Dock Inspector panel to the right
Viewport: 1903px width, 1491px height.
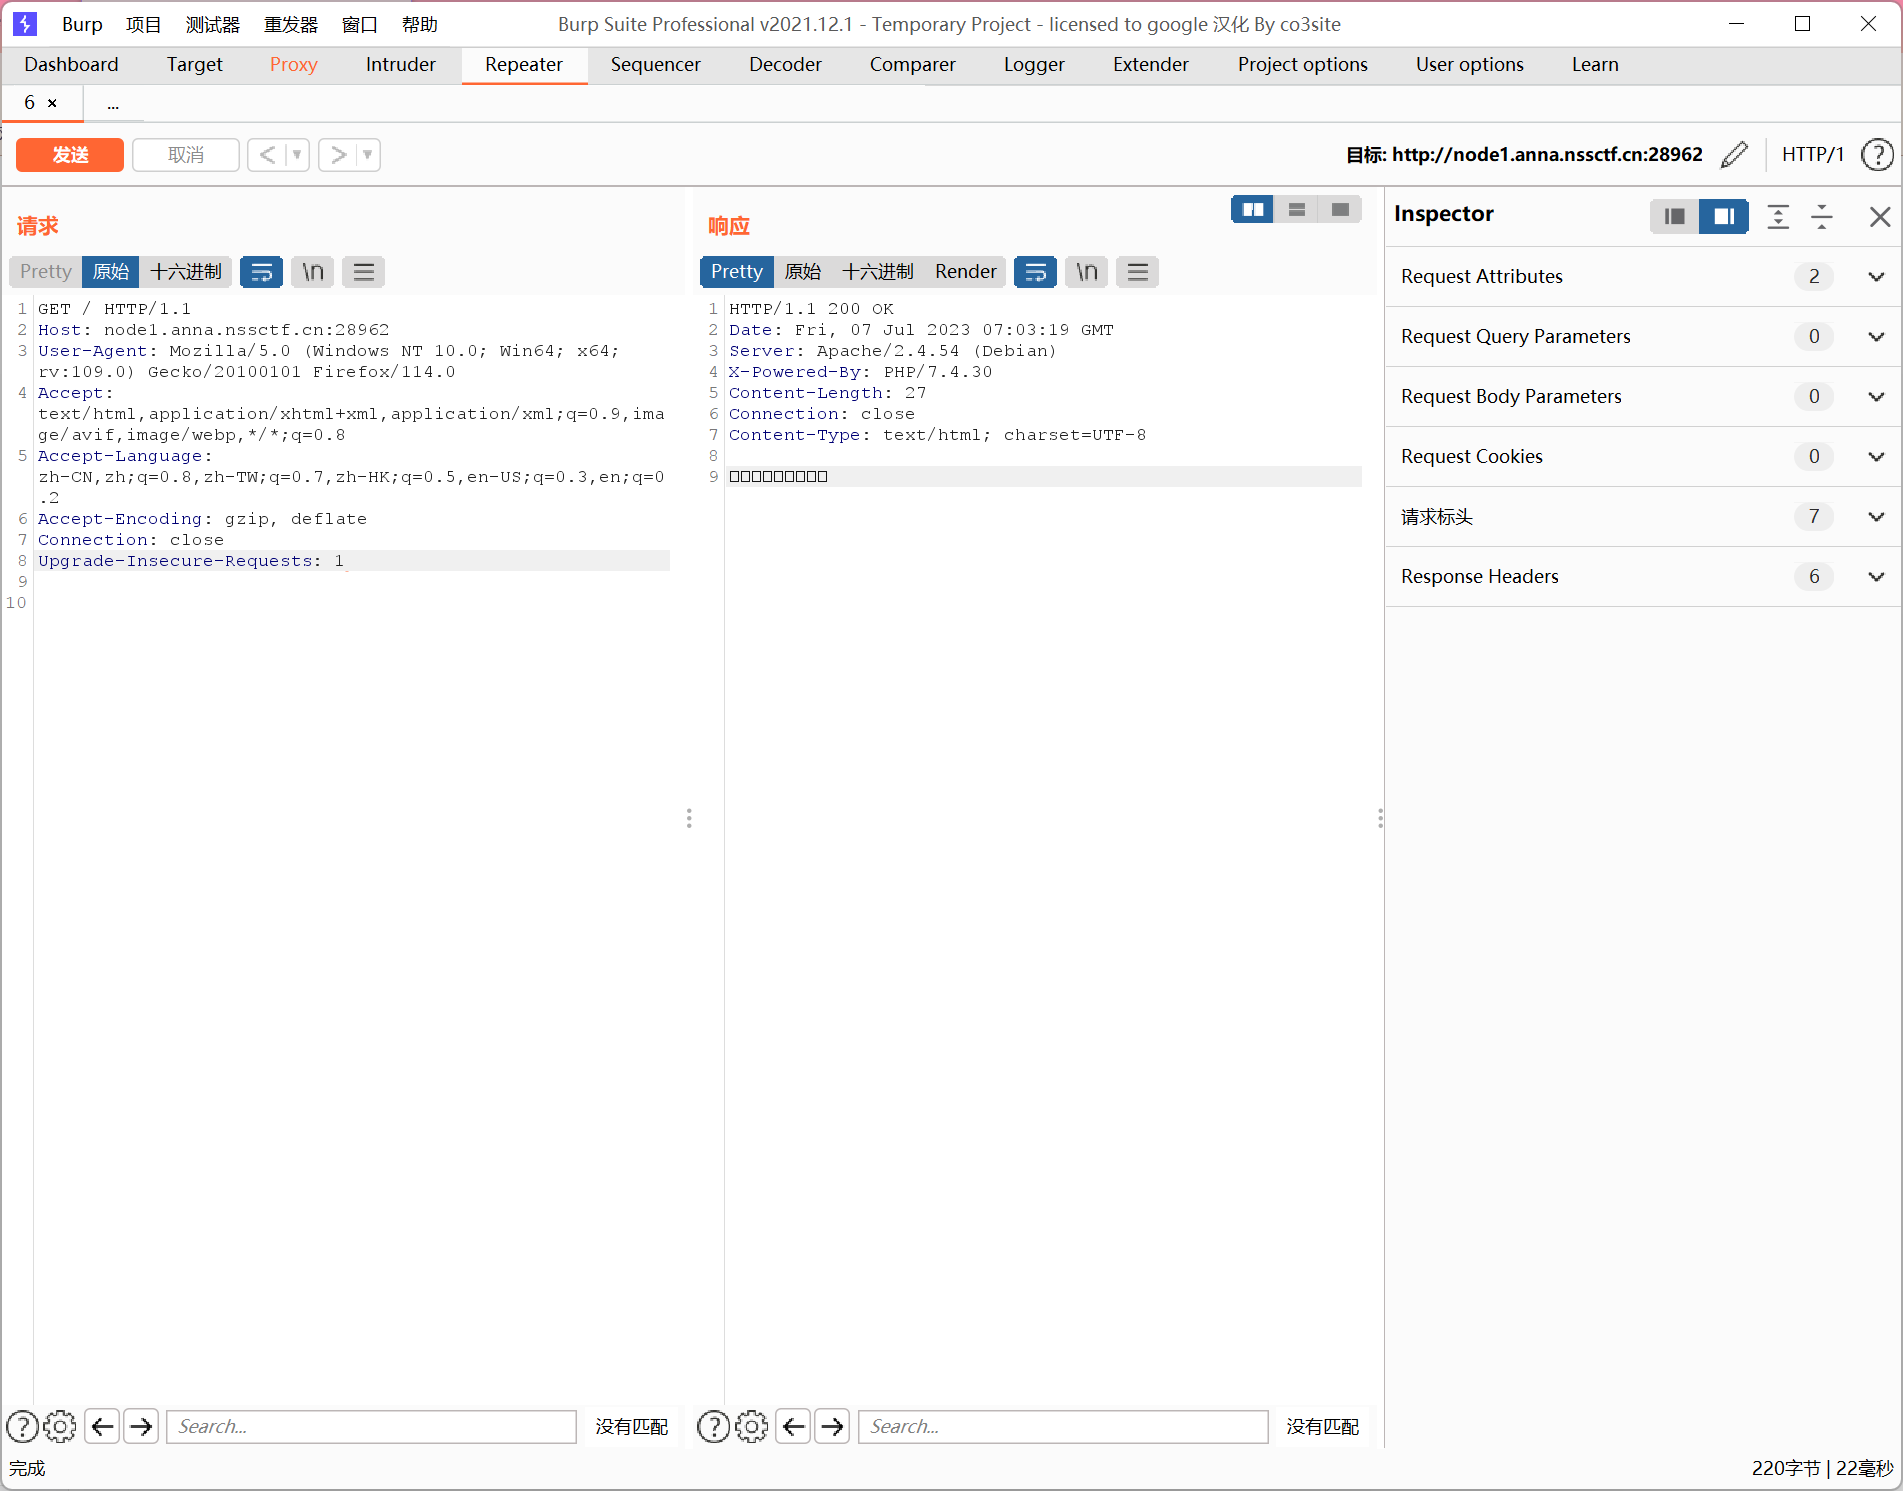(1724, 216)
